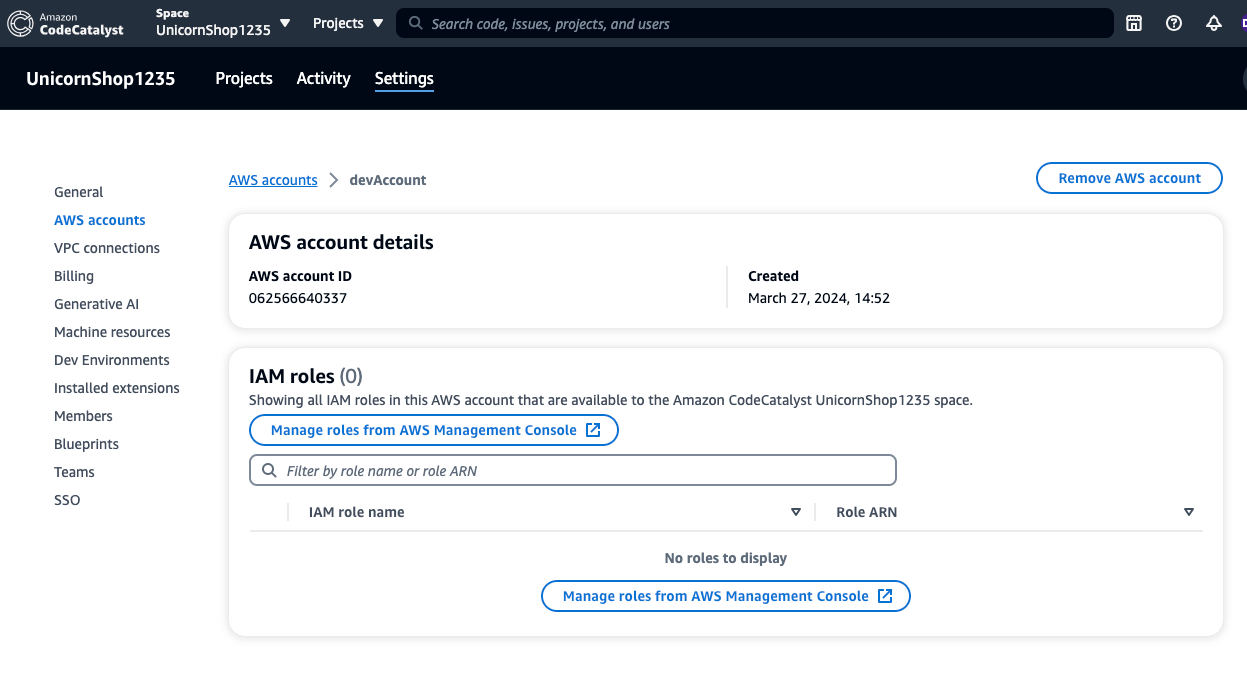Click the external link icon in upper Manage roles button
This screenshot has height=680, width=1247.
click(593, 430)
